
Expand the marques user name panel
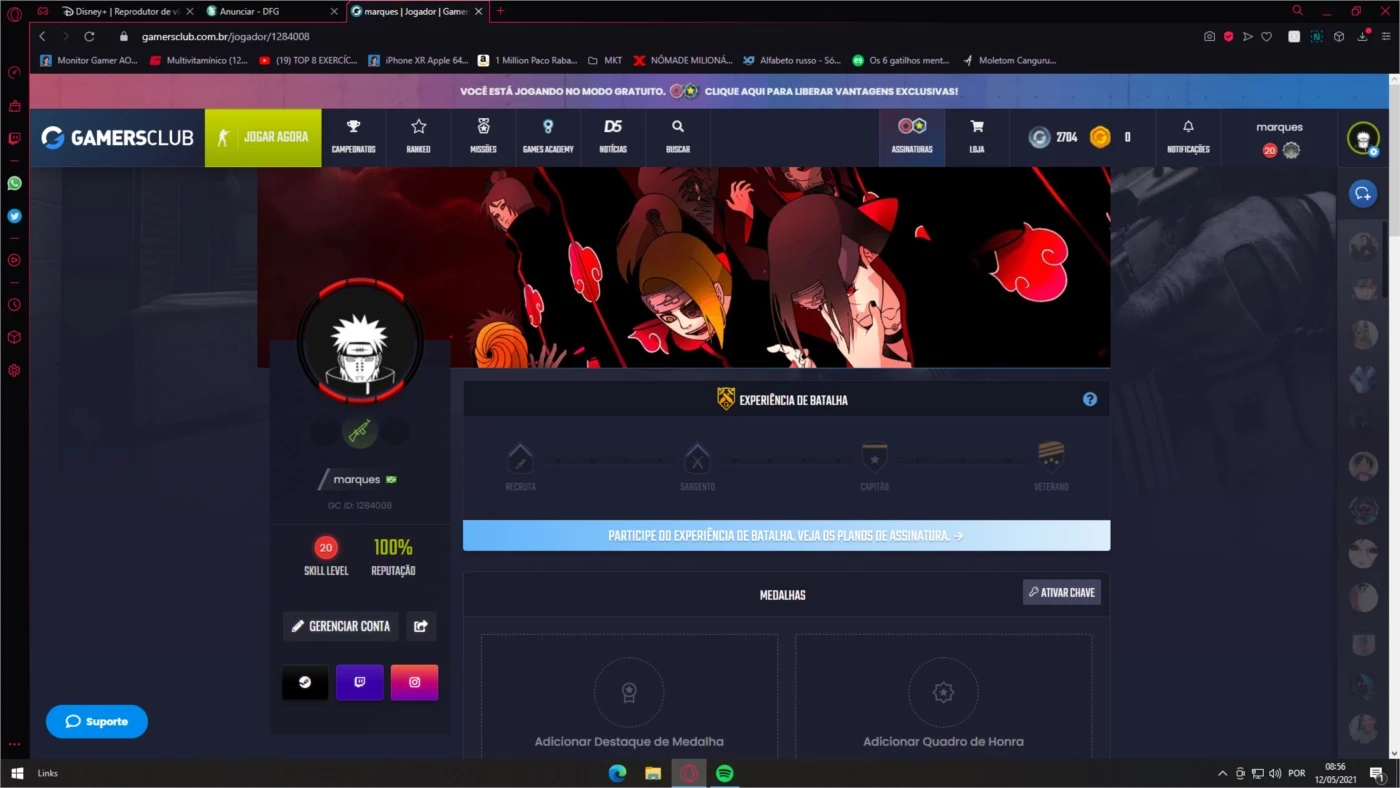point(1279,137)
